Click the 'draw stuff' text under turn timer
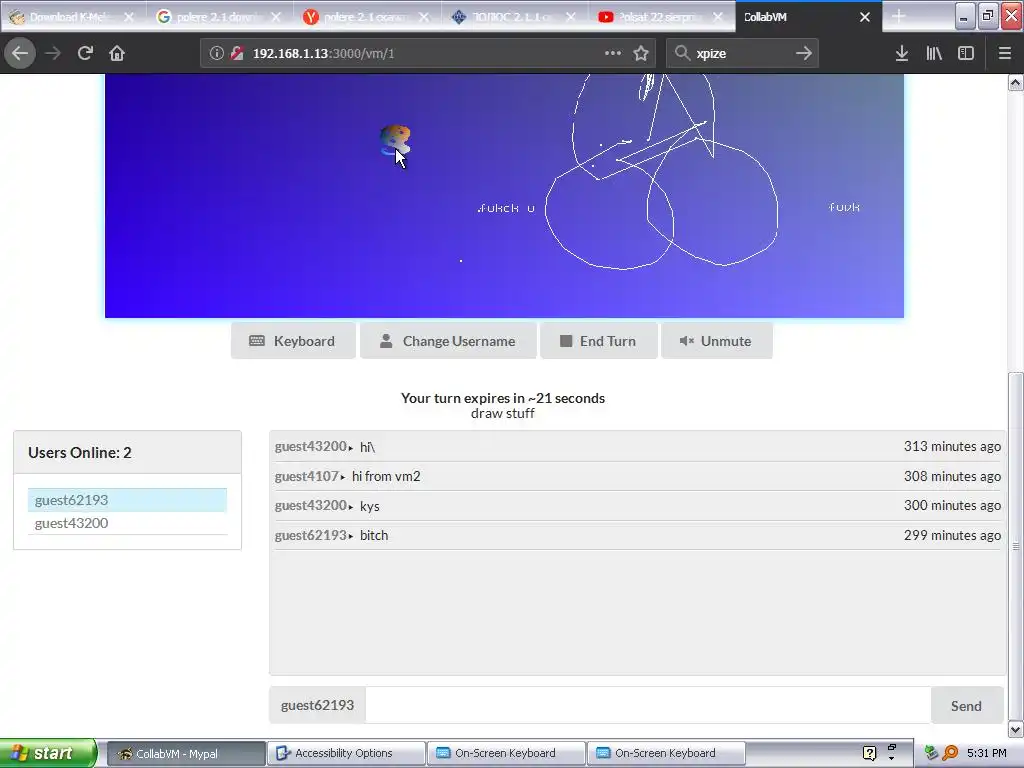 pos(503,413)
